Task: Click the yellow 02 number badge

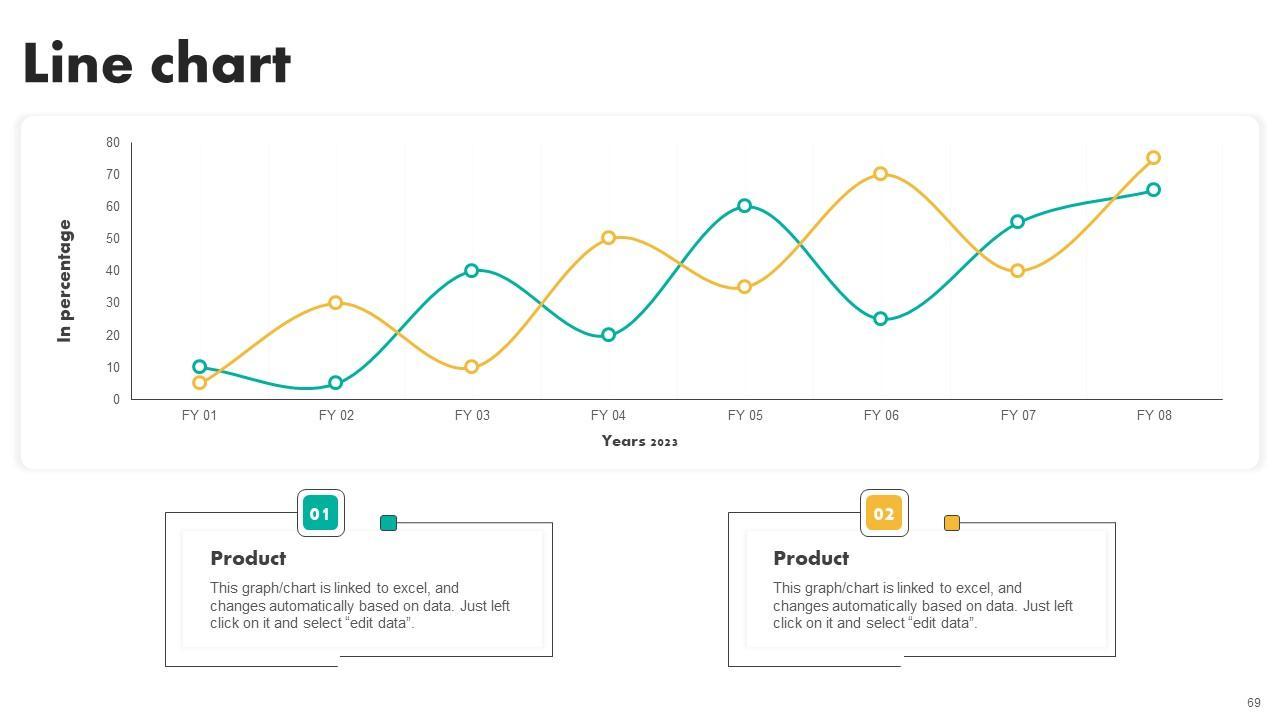Action: click(x=884, y=514)
